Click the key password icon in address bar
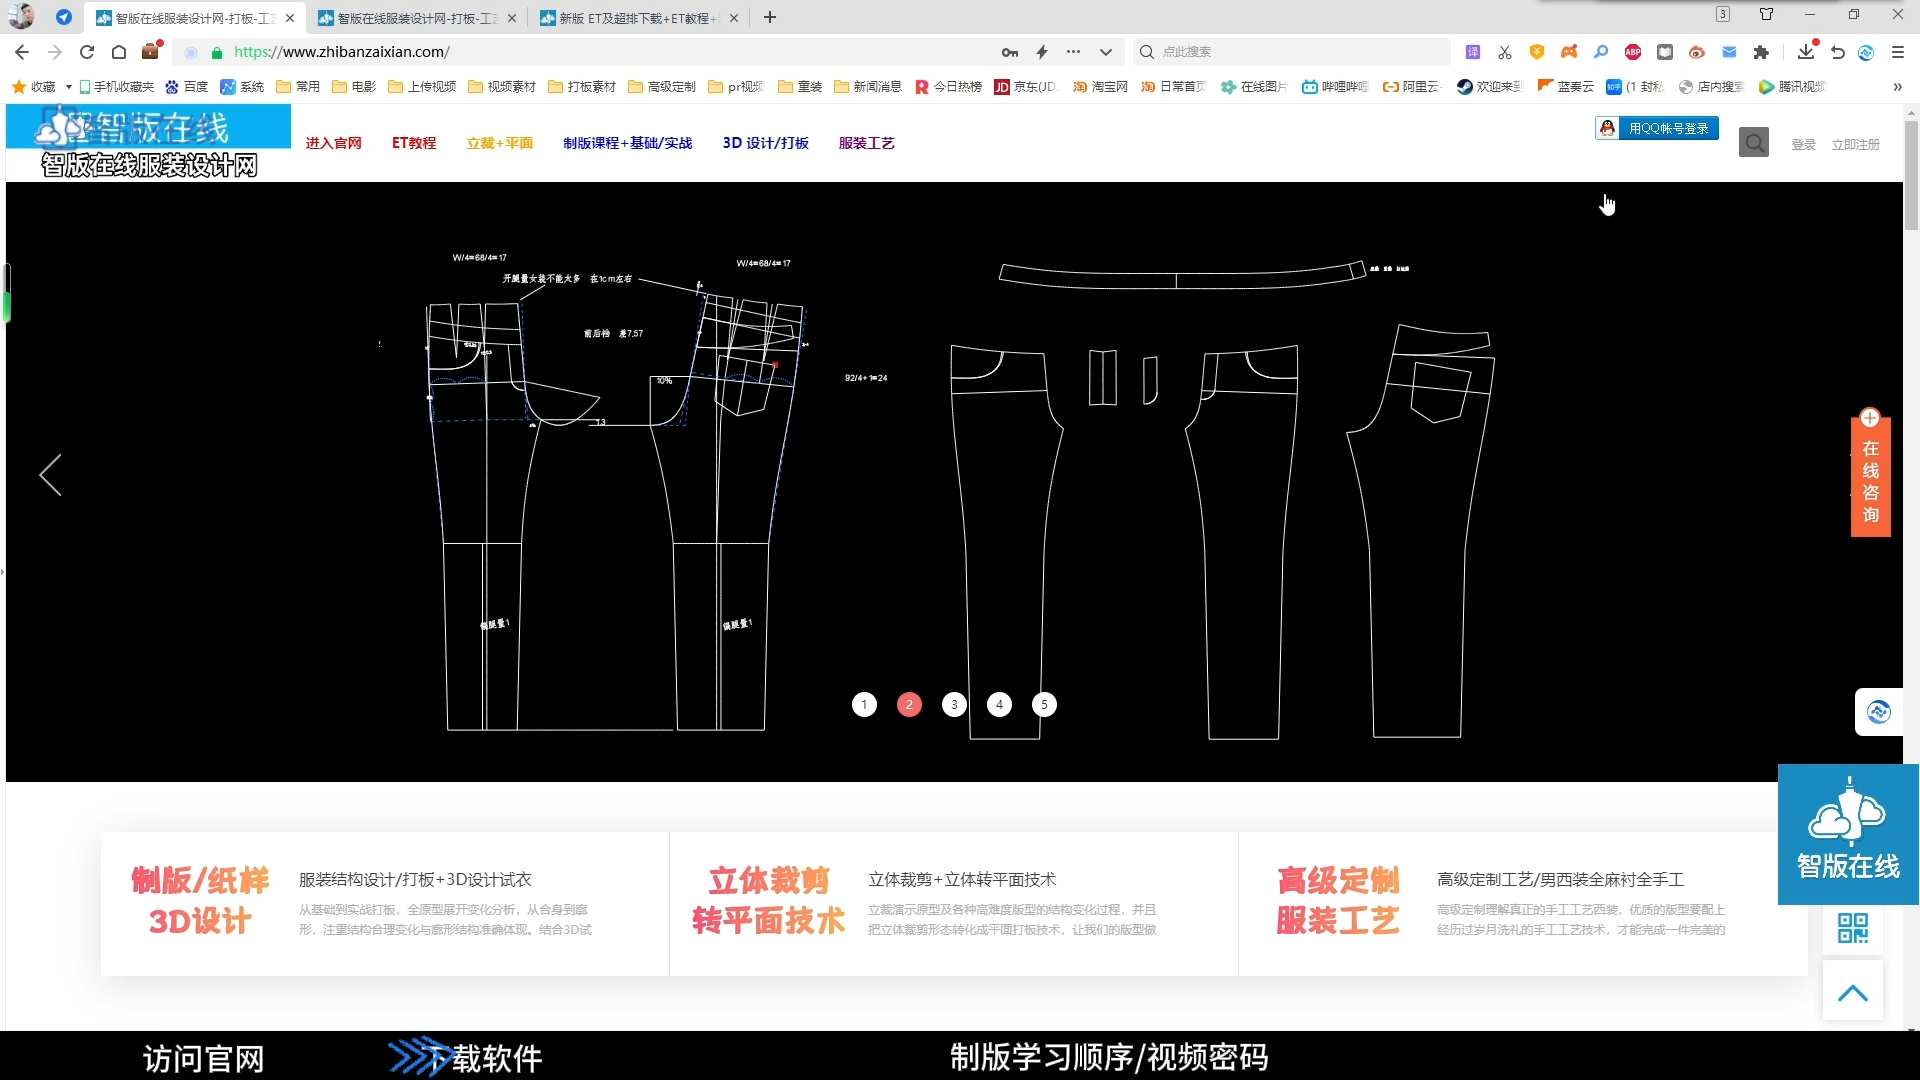Image resolution: width=1920 pixels, height=1080 pixels. 1010,52
